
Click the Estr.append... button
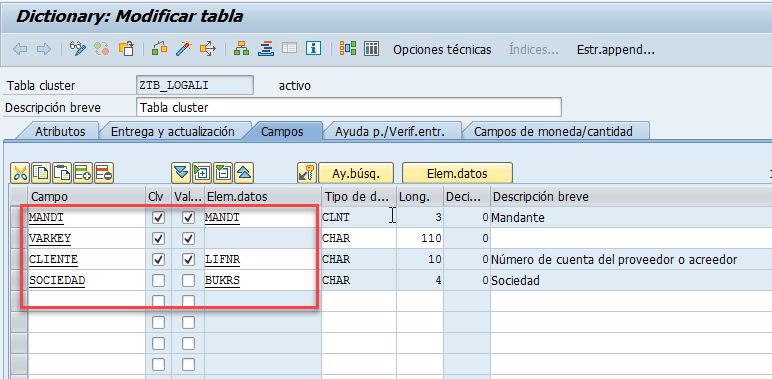click(x=615, y=49)
